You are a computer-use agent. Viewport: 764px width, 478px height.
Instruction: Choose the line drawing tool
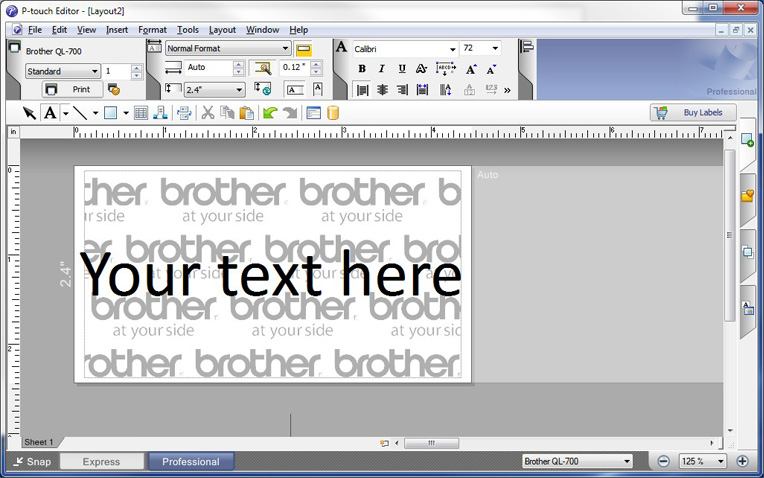80,113
